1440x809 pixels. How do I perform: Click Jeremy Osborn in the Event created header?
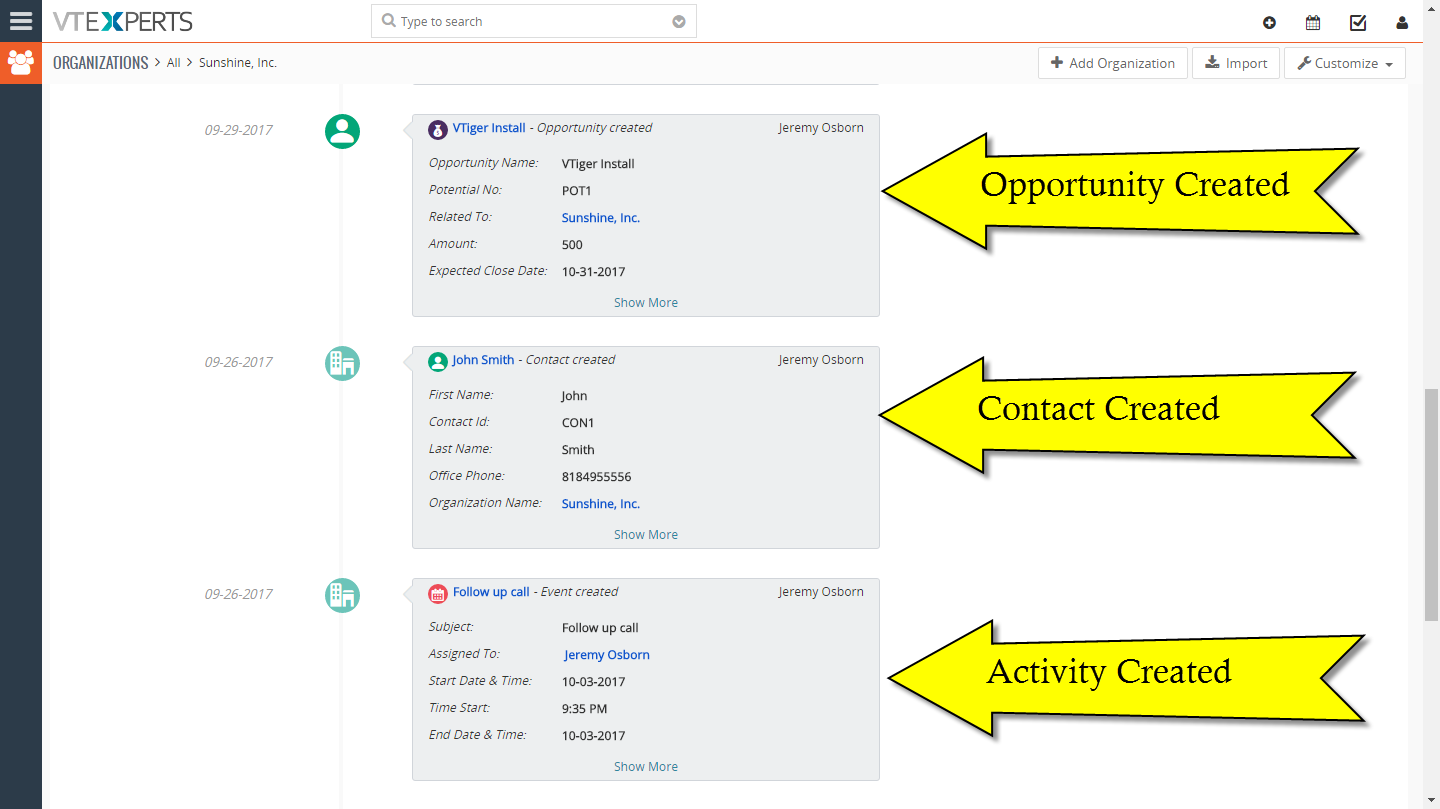point(821,592)
